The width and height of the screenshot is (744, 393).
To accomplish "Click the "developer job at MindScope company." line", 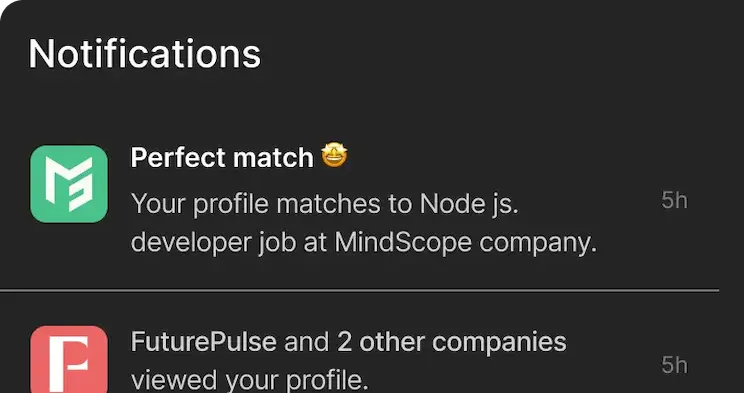I will [x=363, y=243].
